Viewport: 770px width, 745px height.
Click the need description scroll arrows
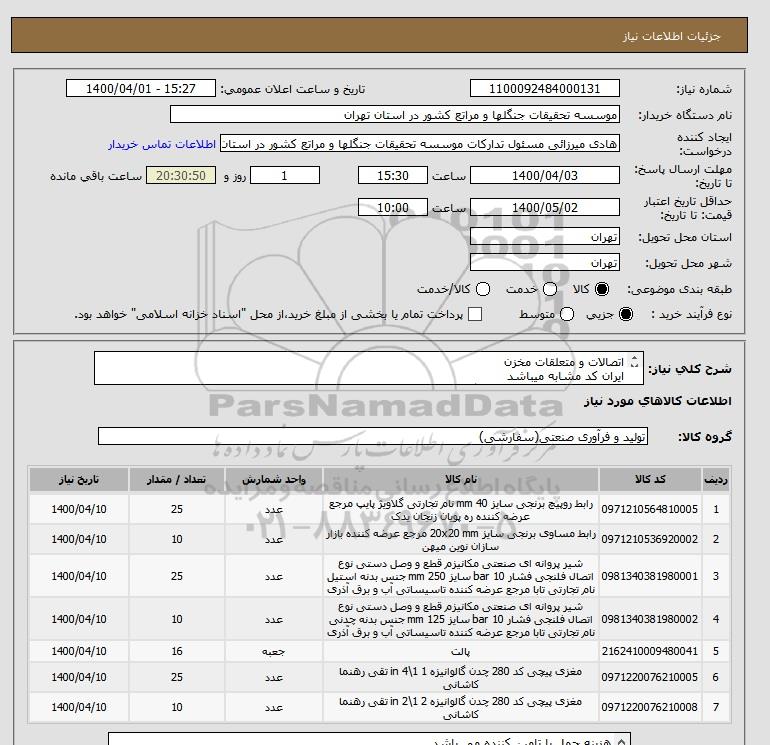[634, 361]
